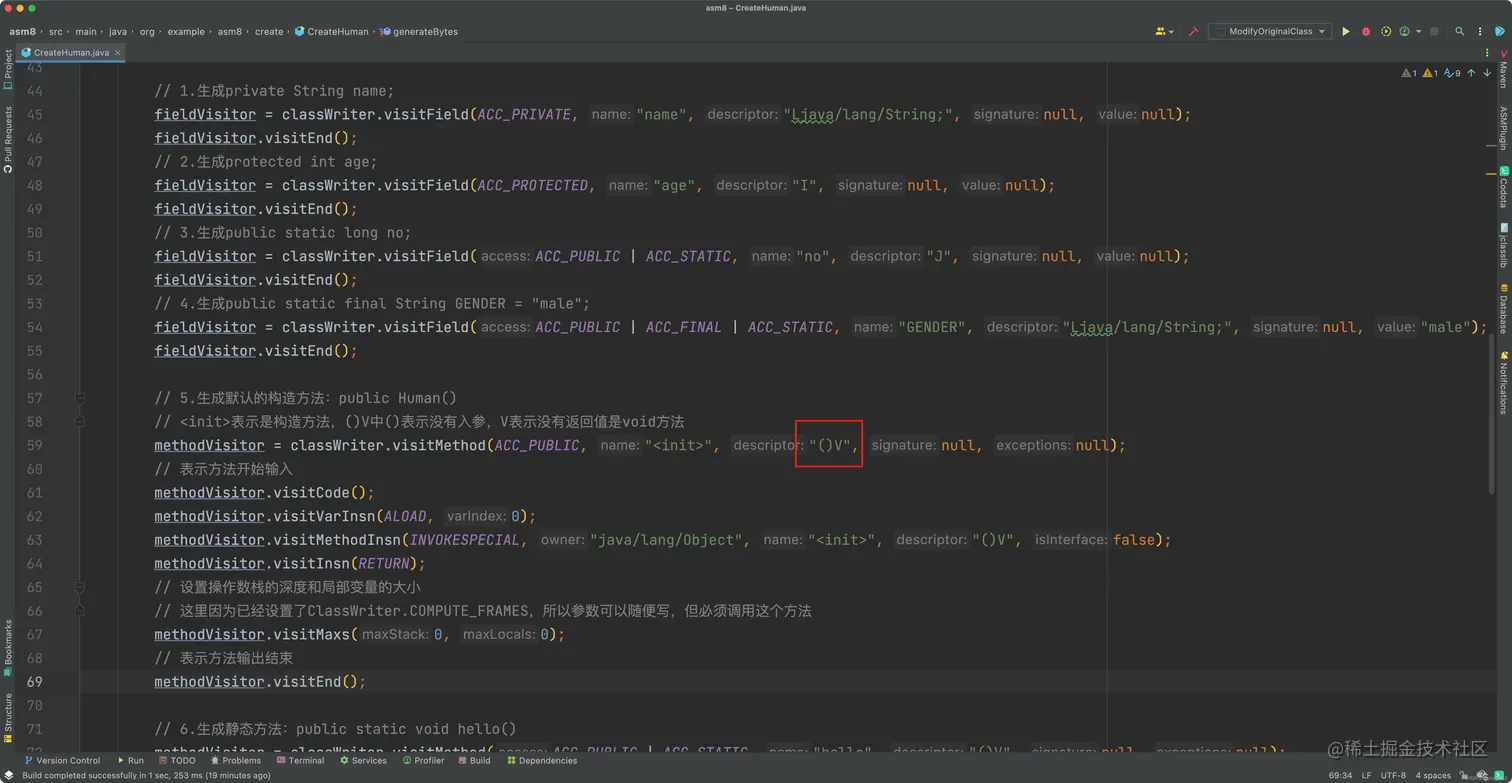Click generateBytes method breadcrumb
This screenshot has width=1512, height=783.
click(418, 32)
